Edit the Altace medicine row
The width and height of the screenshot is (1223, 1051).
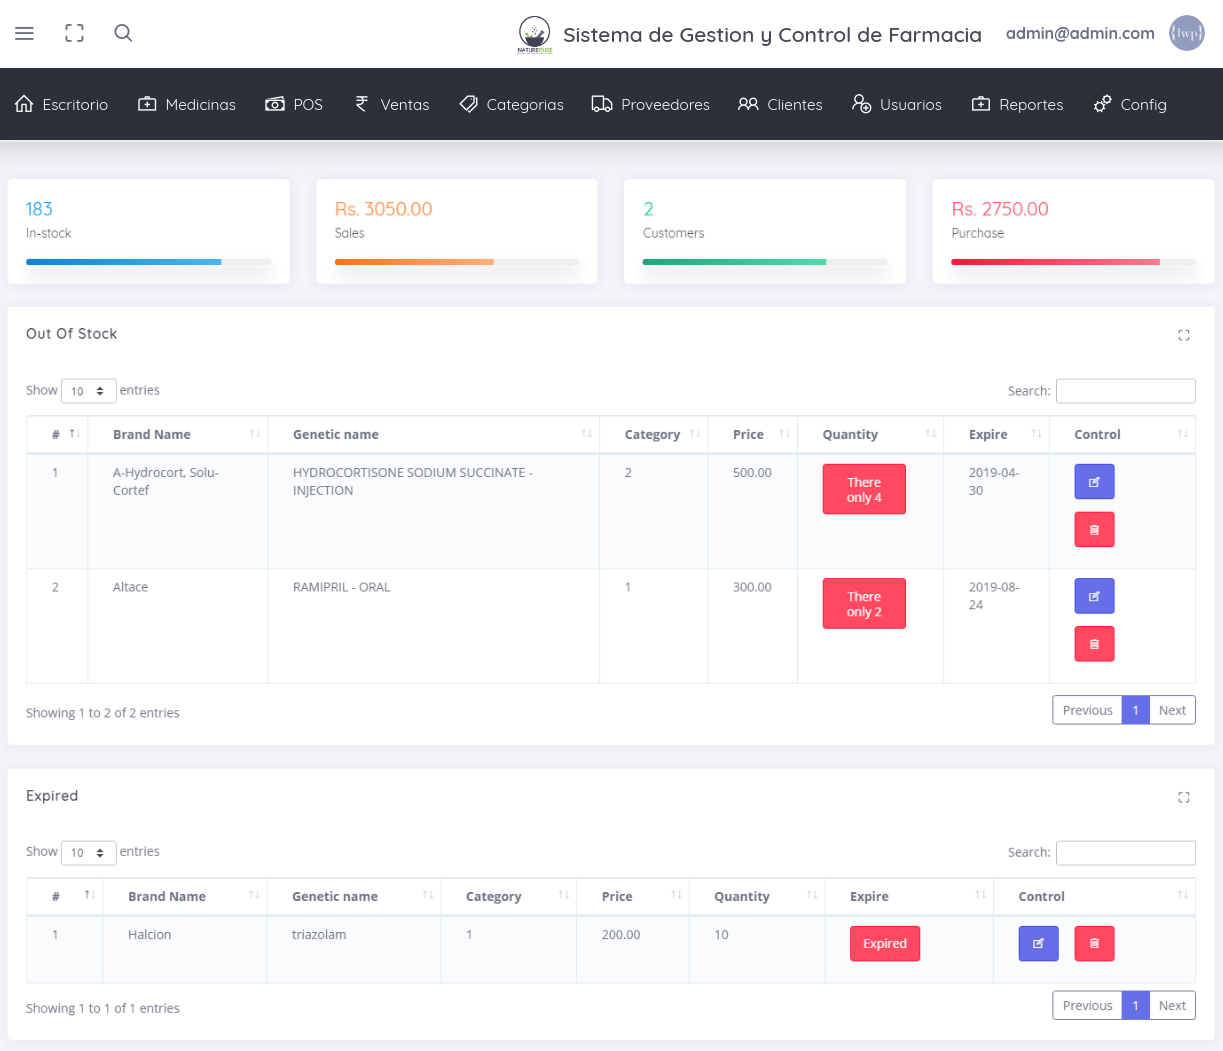pyautogui.click(x=1094, y=596)
